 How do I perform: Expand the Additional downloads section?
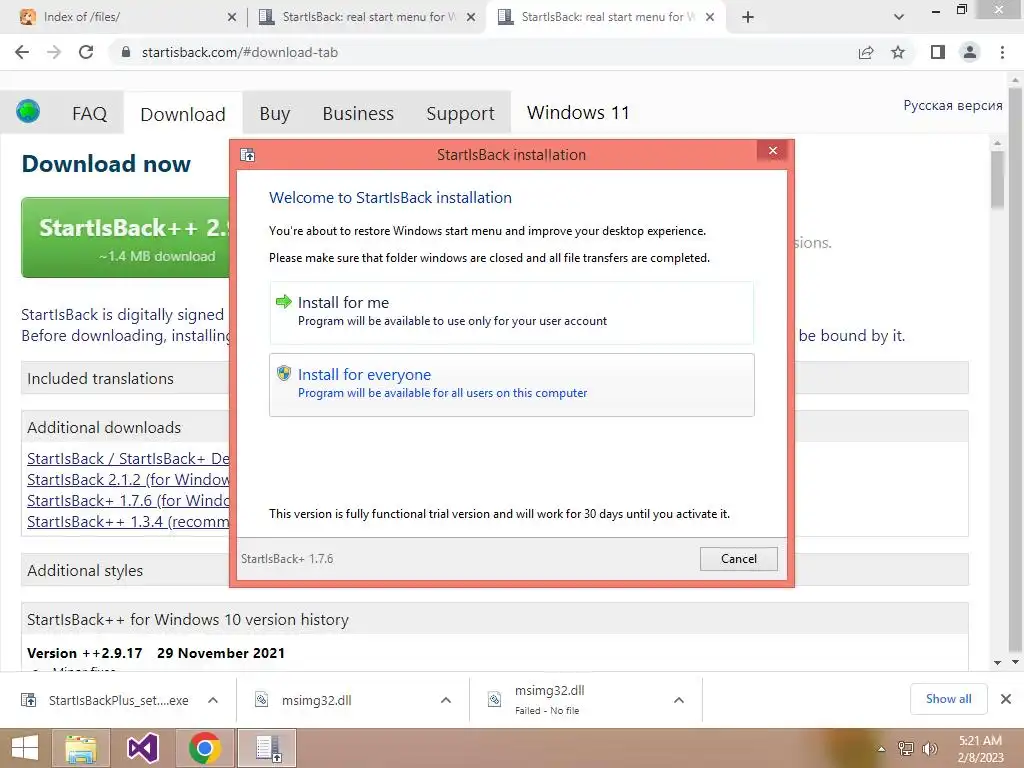click(125, 427)
